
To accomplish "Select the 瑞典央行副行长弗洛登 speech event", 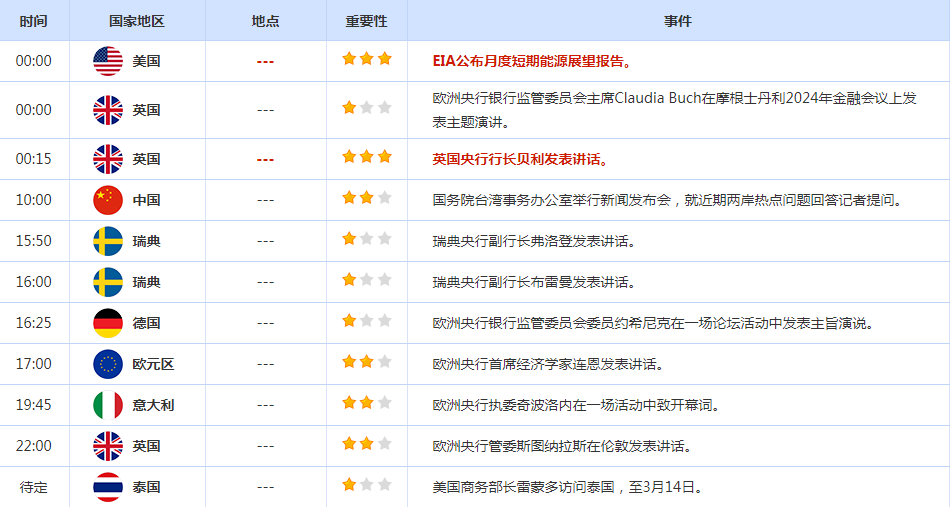I will pyautogui.click(x=534, y=241).
